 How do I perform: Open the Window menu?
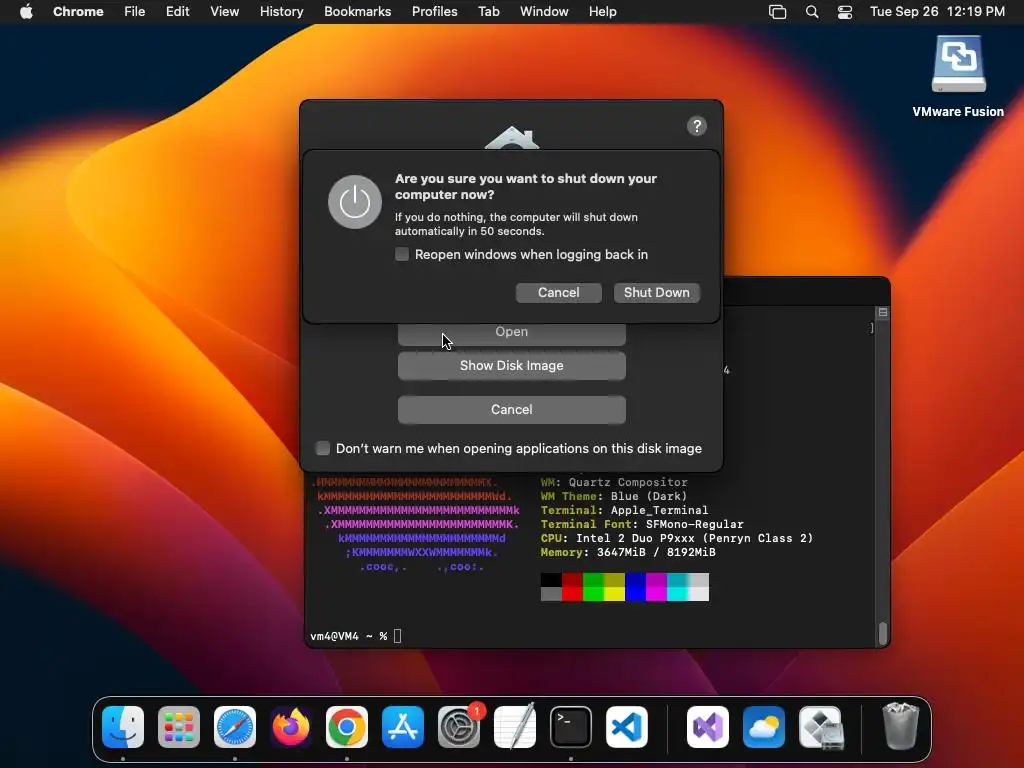[544, 12]
